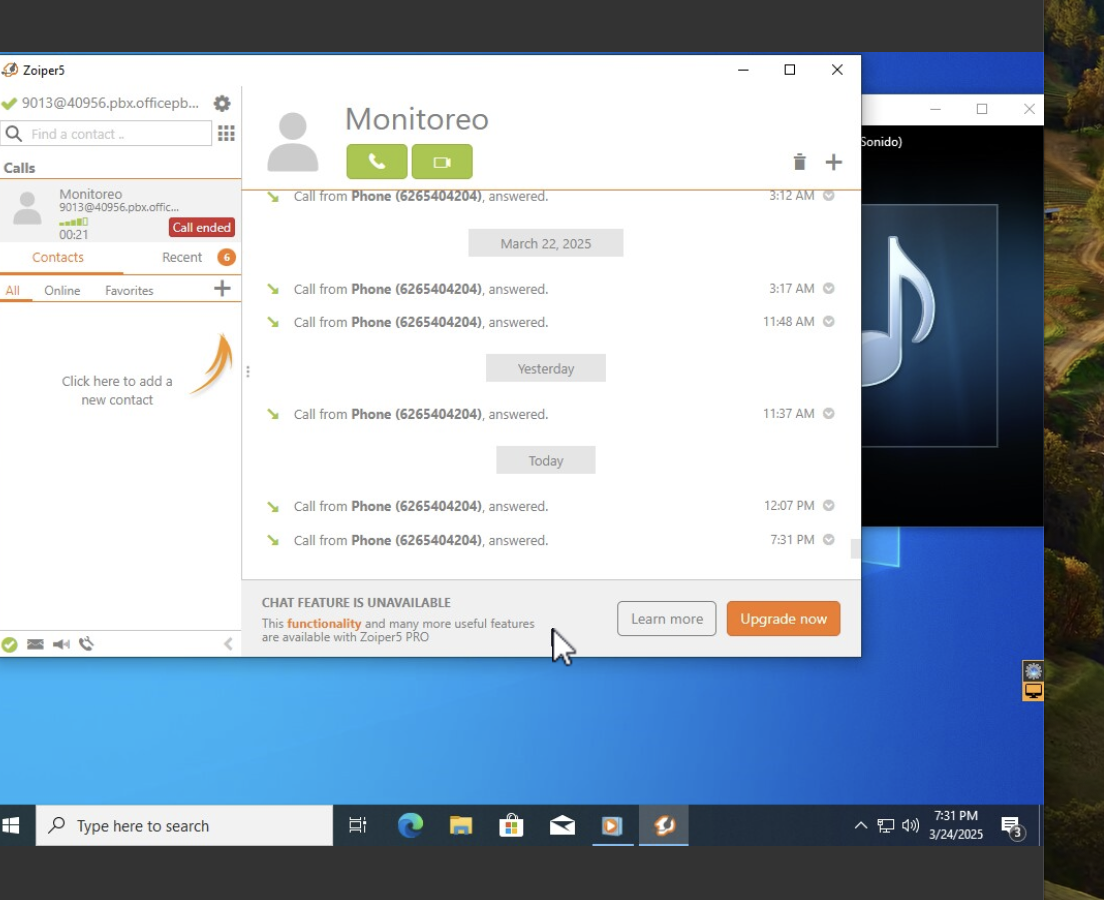Select Online contacts filter

tap(62, 290)
